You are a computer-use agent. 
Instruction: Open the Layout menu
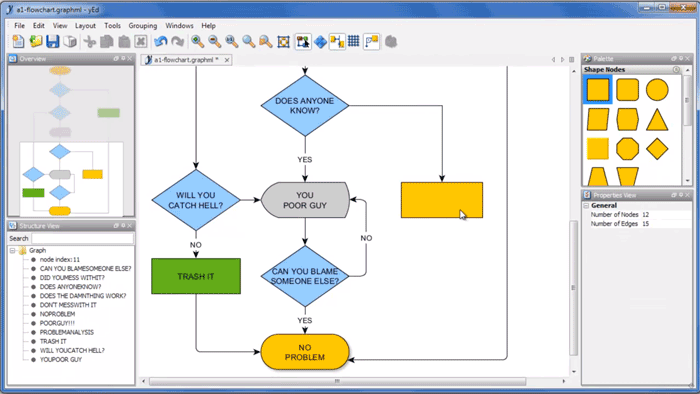(x=85, y=25)
